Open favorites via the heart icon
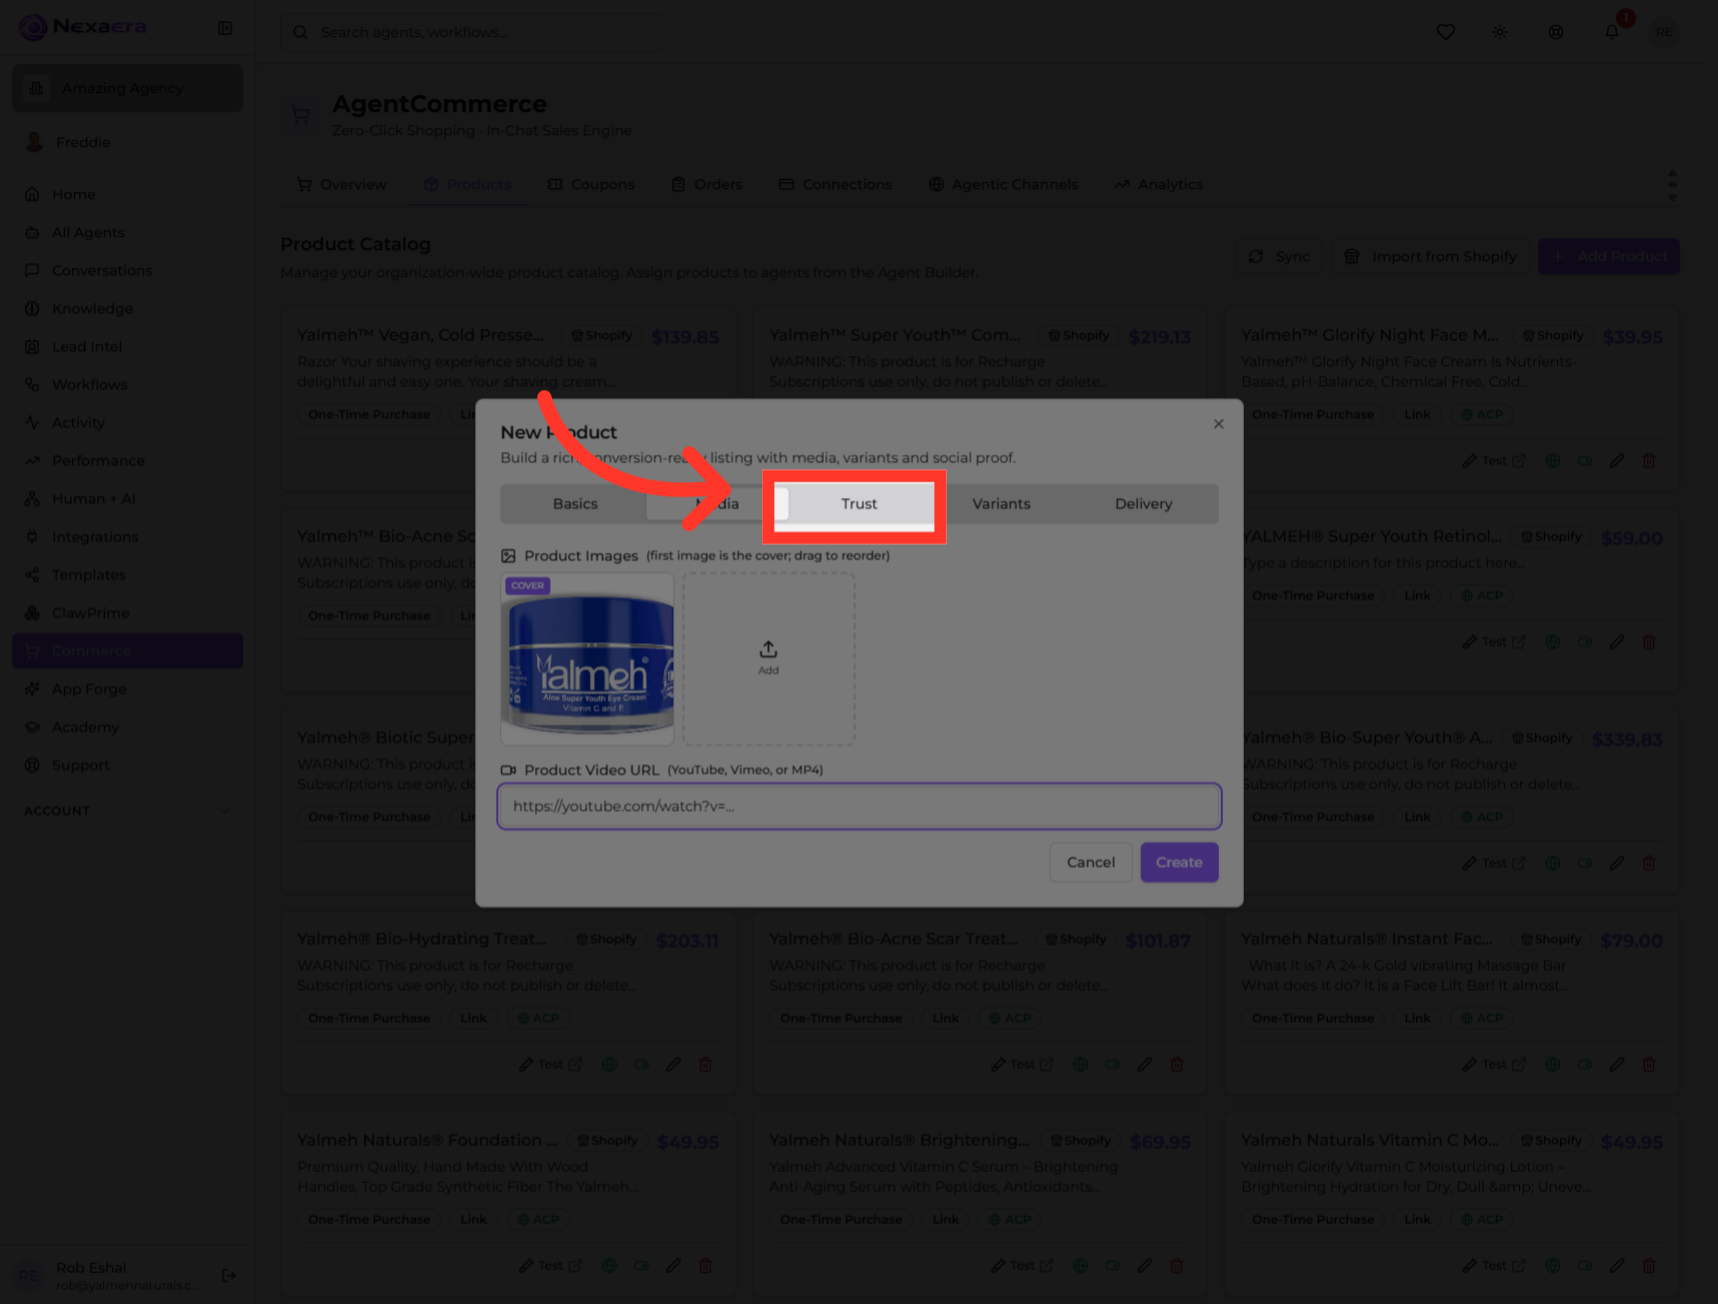This screenshot has width=1718, height=1304. [1445, 32]
